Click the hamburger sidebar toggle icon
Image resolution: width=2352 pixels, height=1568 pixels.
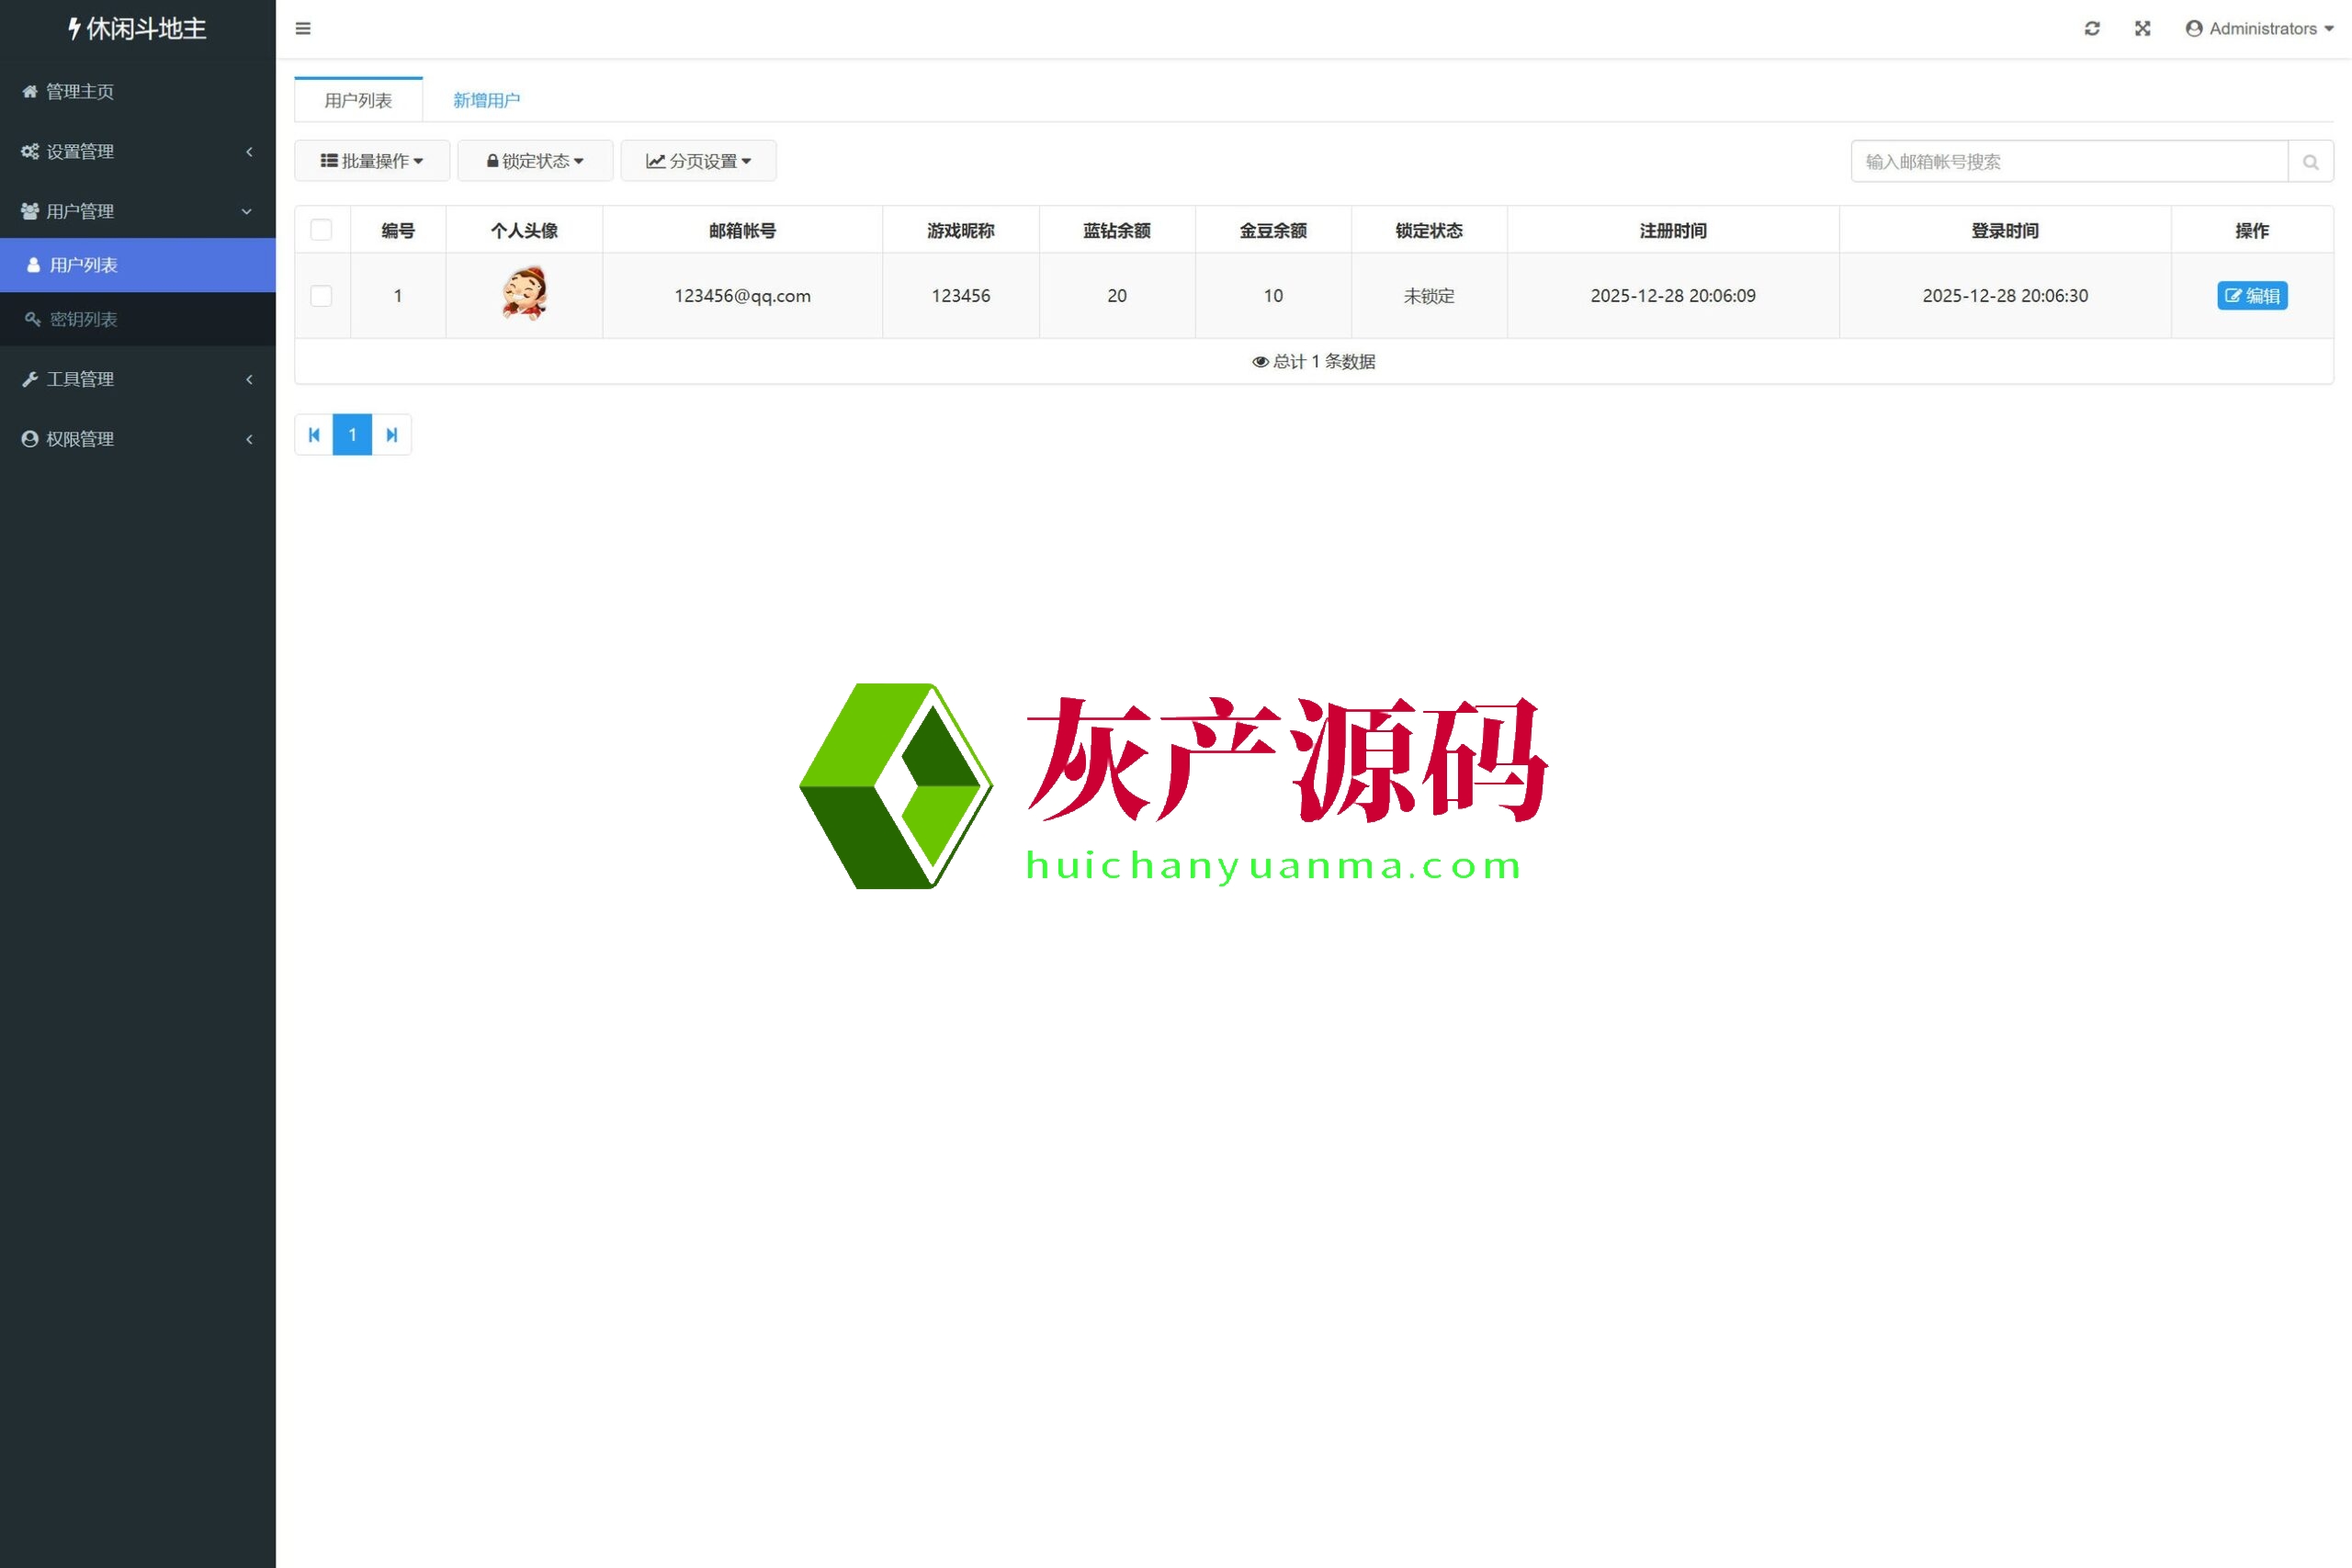[303, 28]
